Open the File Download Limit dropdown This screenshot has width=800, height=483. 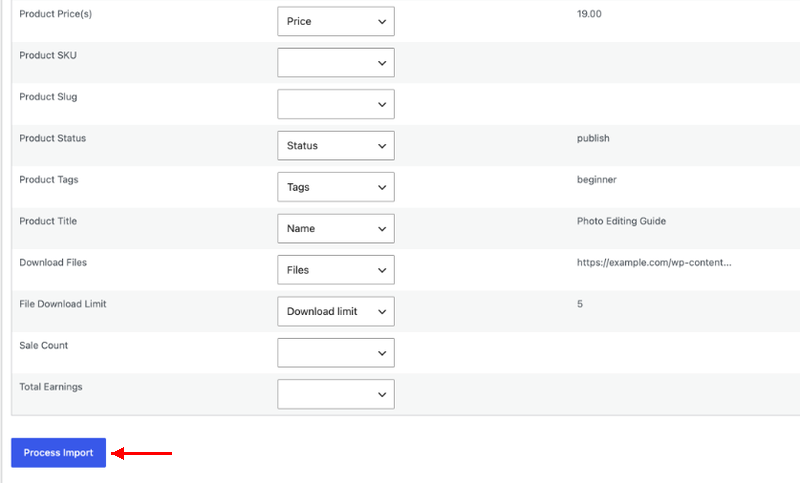[336, 312]
